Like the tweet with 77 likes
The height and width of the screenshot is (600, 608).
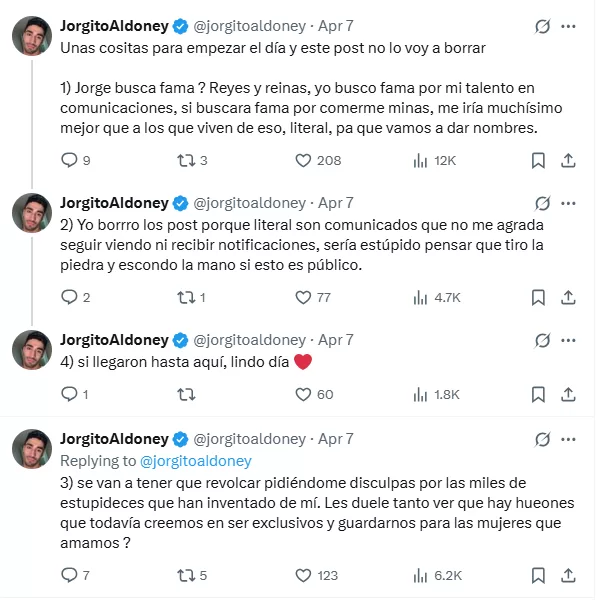pyautogui.click(x=304, y=297)
